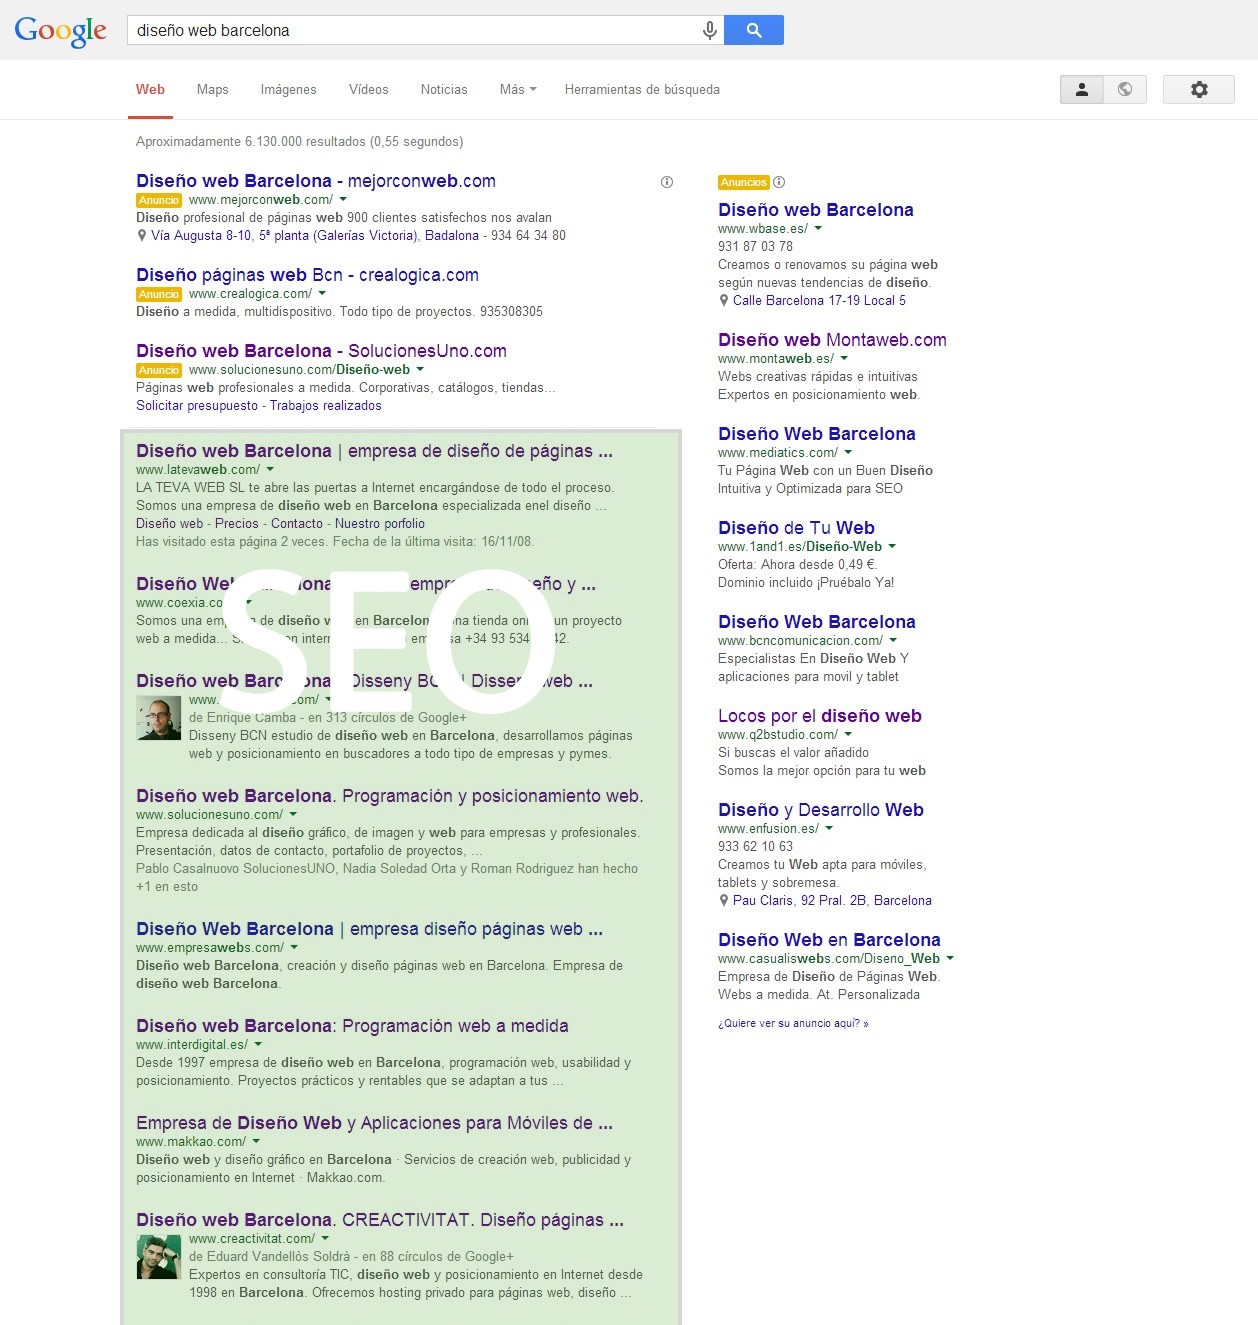The image size is (1258, 1325).
Task: Expand arrow next to www.enfusion.es
Action: click(829, 829)
